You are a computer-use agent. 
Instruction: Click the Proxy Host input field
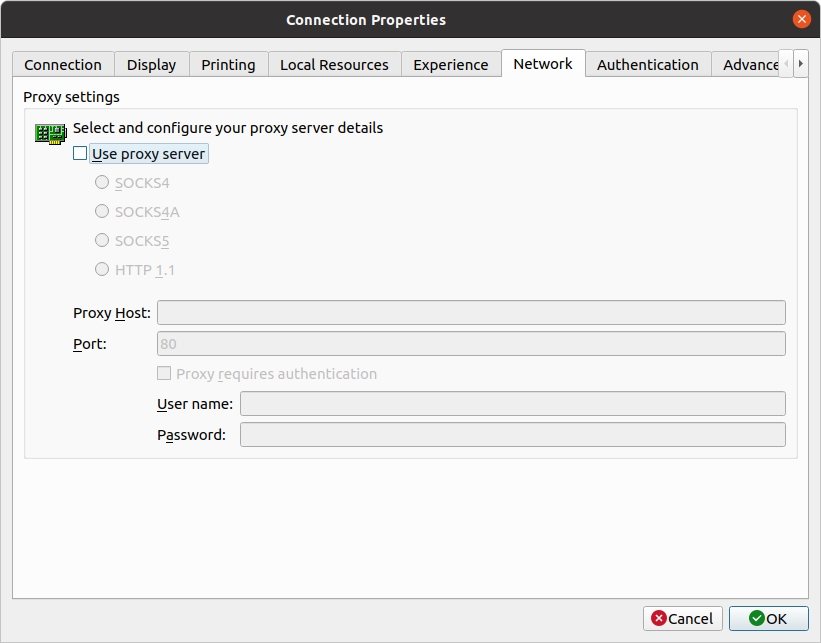click(471, 313)
